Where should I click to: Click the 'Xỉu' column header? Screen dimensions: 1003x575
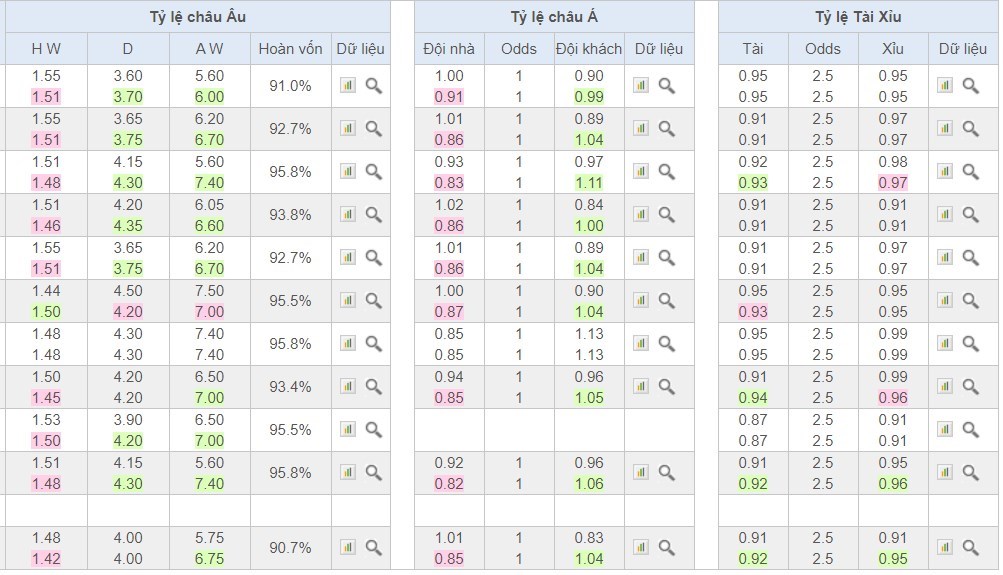pyautogui.click(x=893, y=49)
